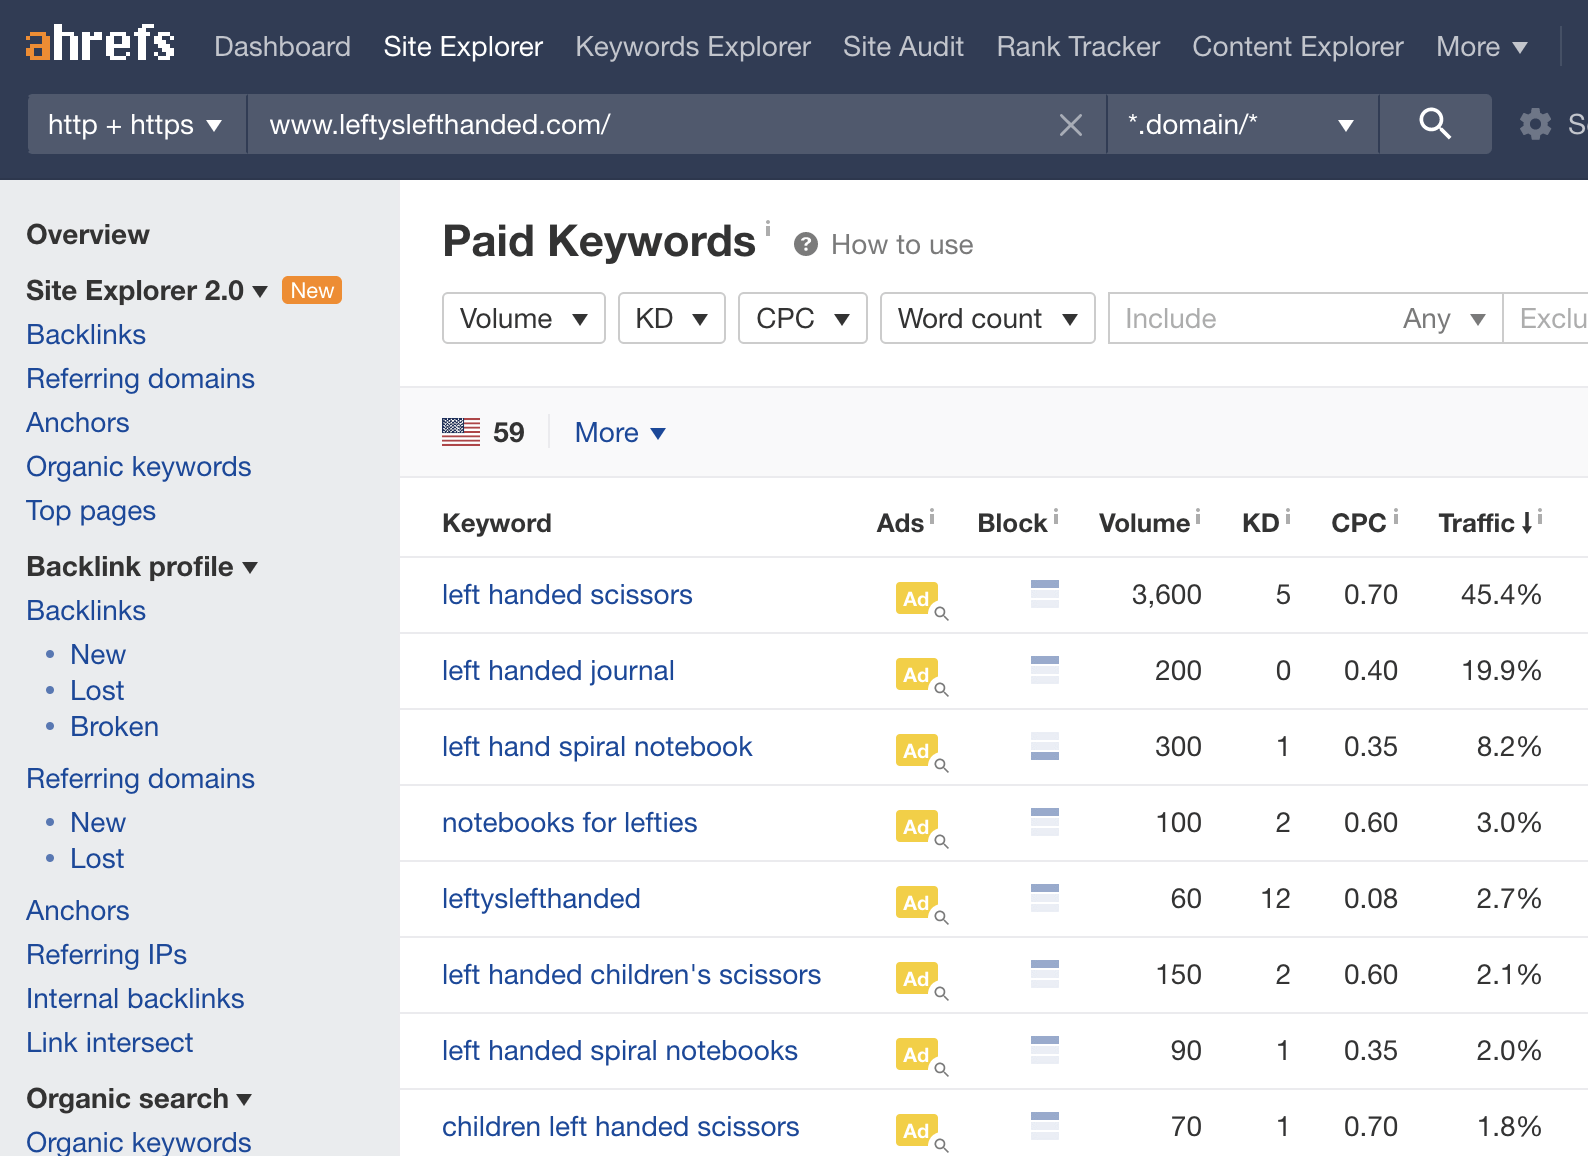Click SERP block icon for left handed journal

click(1044, 670)
